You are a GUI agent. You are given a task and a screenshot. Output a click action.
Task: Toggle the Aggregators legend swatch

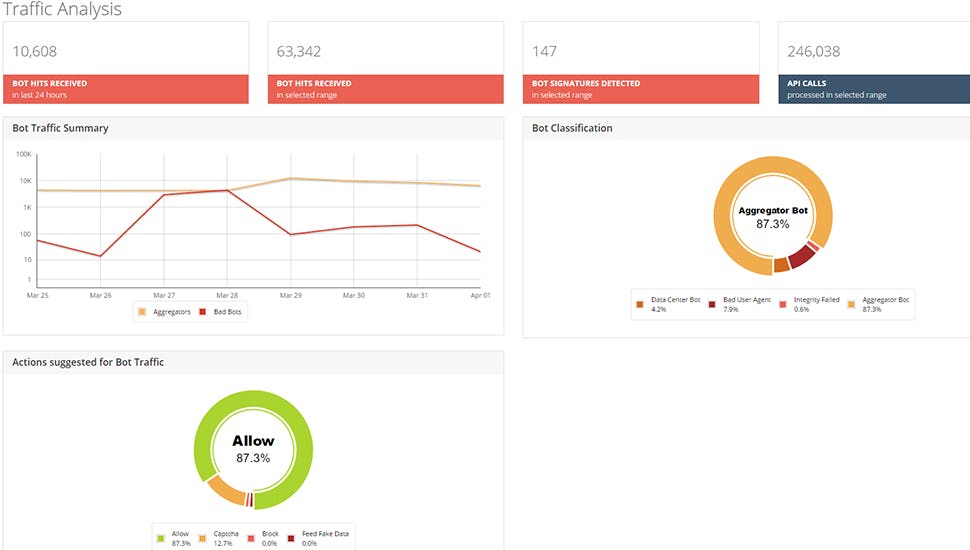(x=142, y=312)
